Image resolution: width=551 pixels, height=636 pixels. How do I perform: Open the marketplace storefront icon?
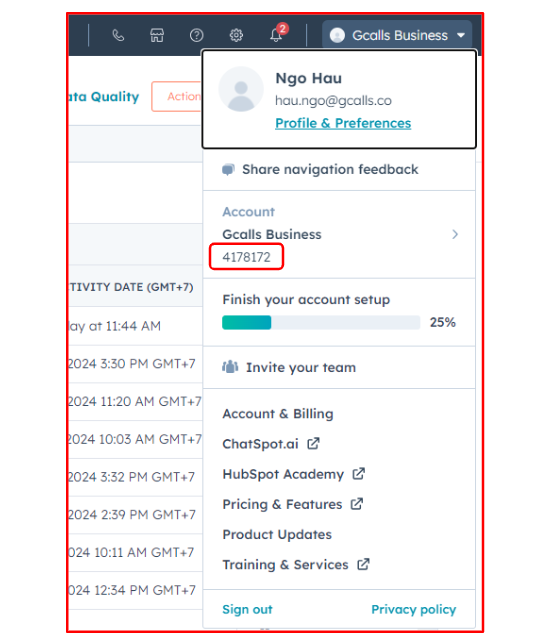coord(157,36)
